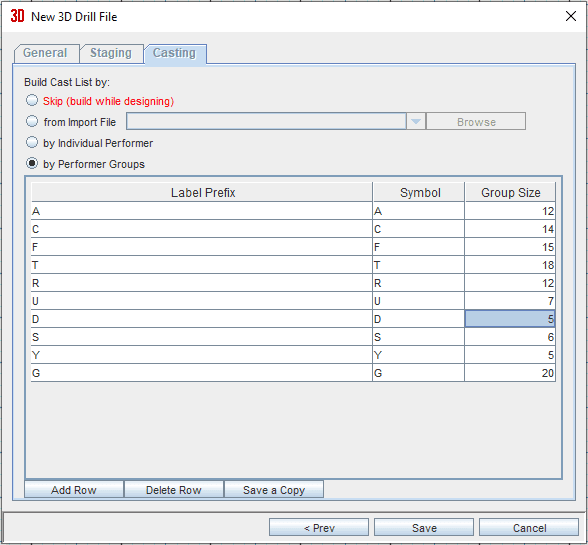The height and width of the screenshot is (545, 588).
Task: Click Symbol cell in row S
Action: (x=419, y=337)
